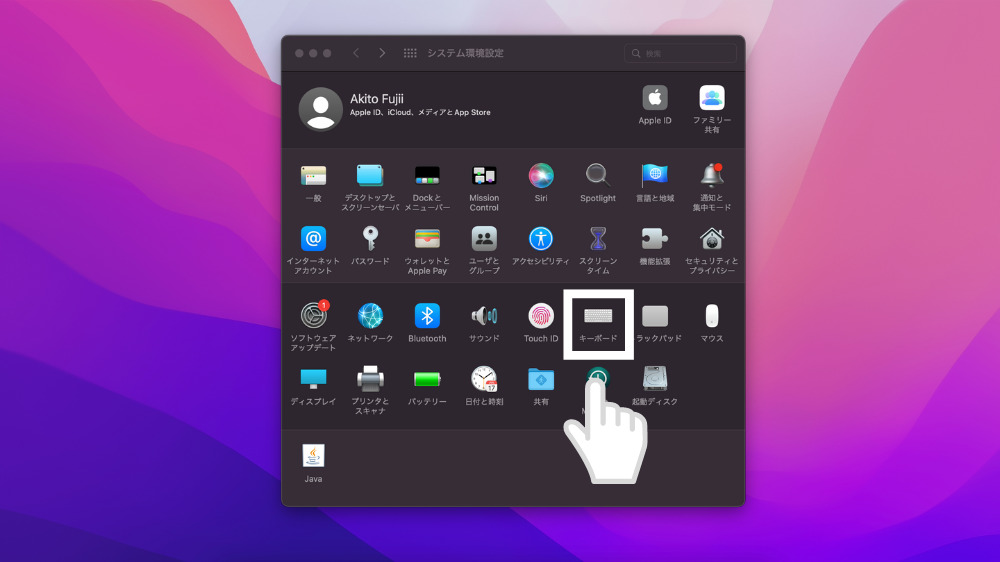Open 言語と地域 preferences
Image resolution: width=1000 pixels, height=562 pixels.
655,176
